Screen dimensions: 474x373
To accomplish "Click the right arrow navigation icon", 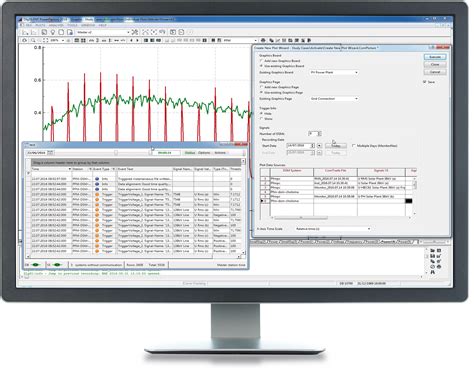I will [x=137, y=40].
